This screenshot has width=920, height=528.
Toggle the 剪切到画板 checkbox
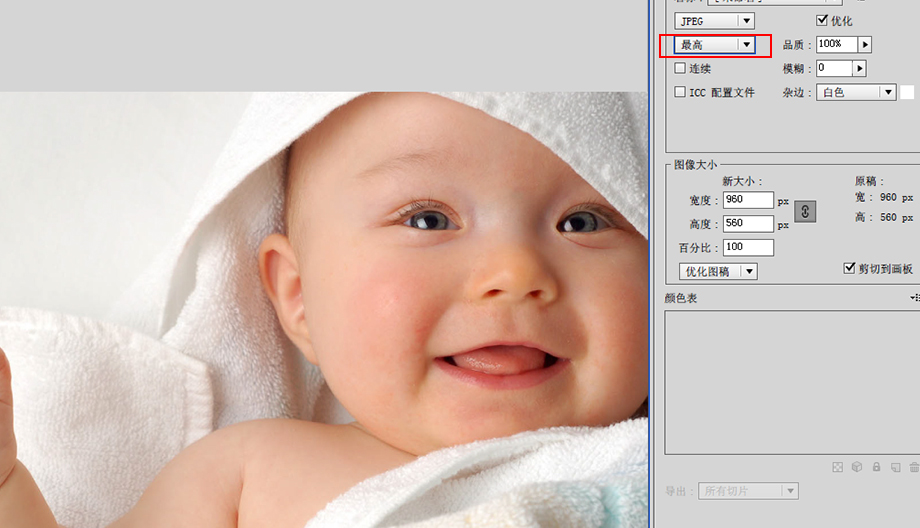point(850,269)
